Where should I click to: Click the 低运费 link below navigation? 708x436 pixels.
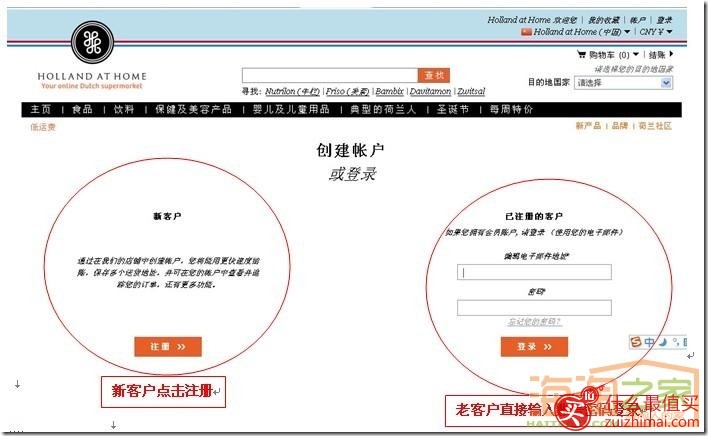43,127
